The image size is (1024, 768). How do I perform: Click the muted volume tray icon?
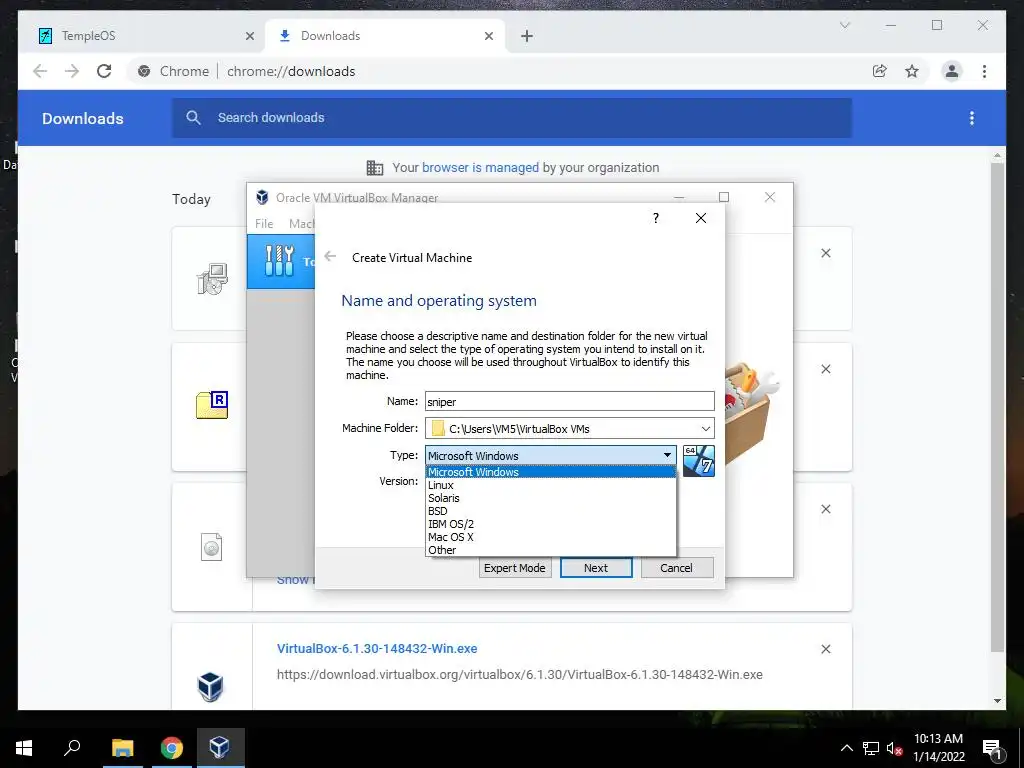[894, 748]
